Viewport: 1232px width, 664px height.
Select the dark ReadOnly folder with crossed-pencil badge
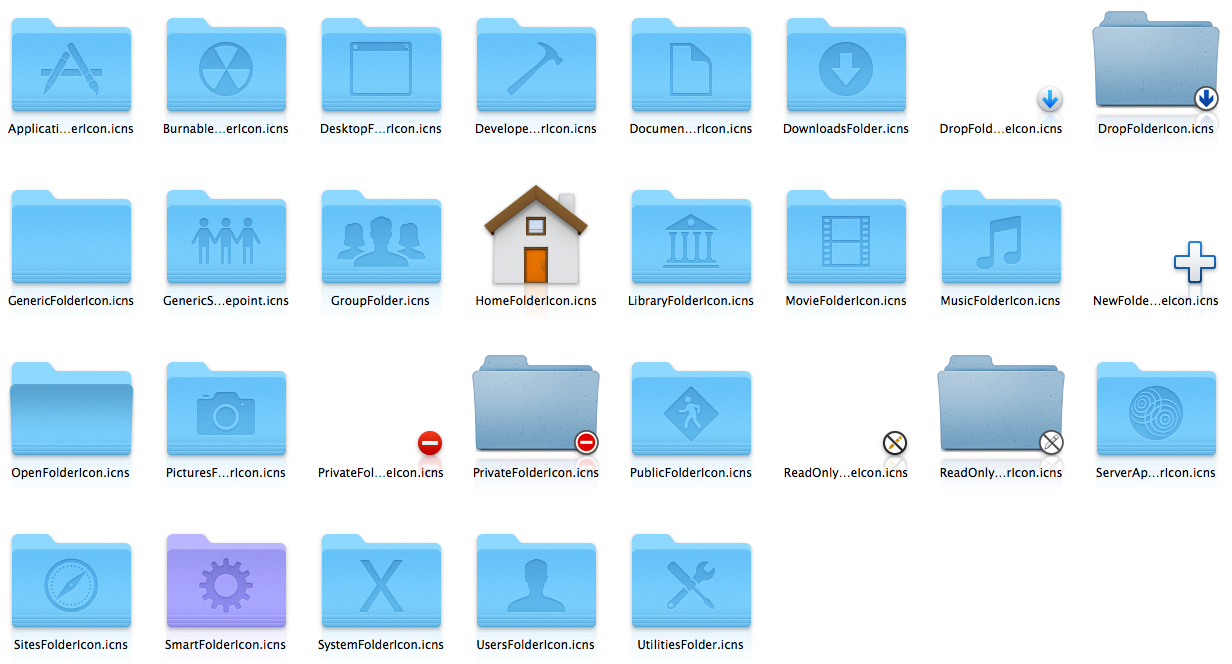tap(1001, 405)
